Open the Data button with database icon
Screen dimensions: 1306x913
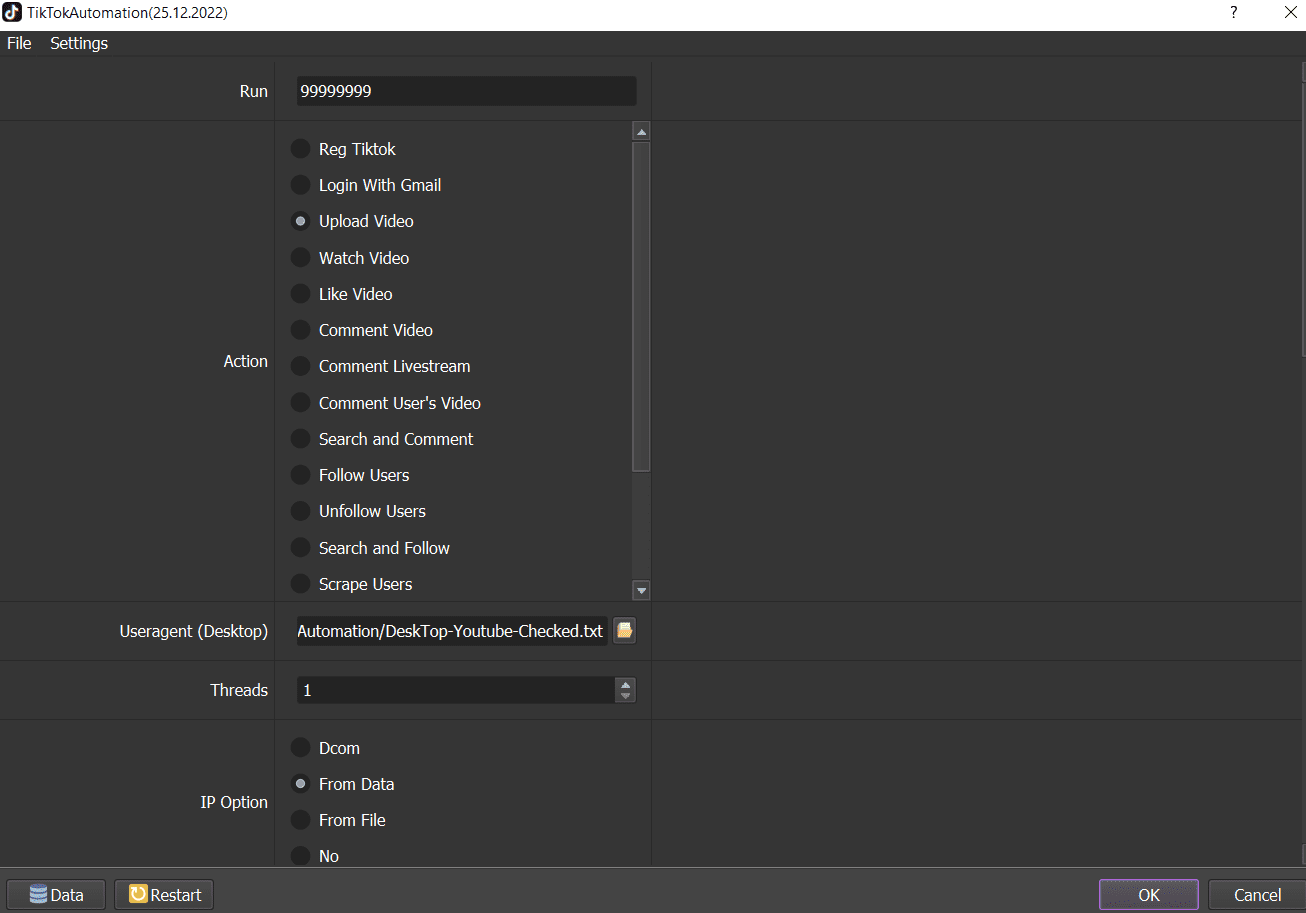point(56,895)
